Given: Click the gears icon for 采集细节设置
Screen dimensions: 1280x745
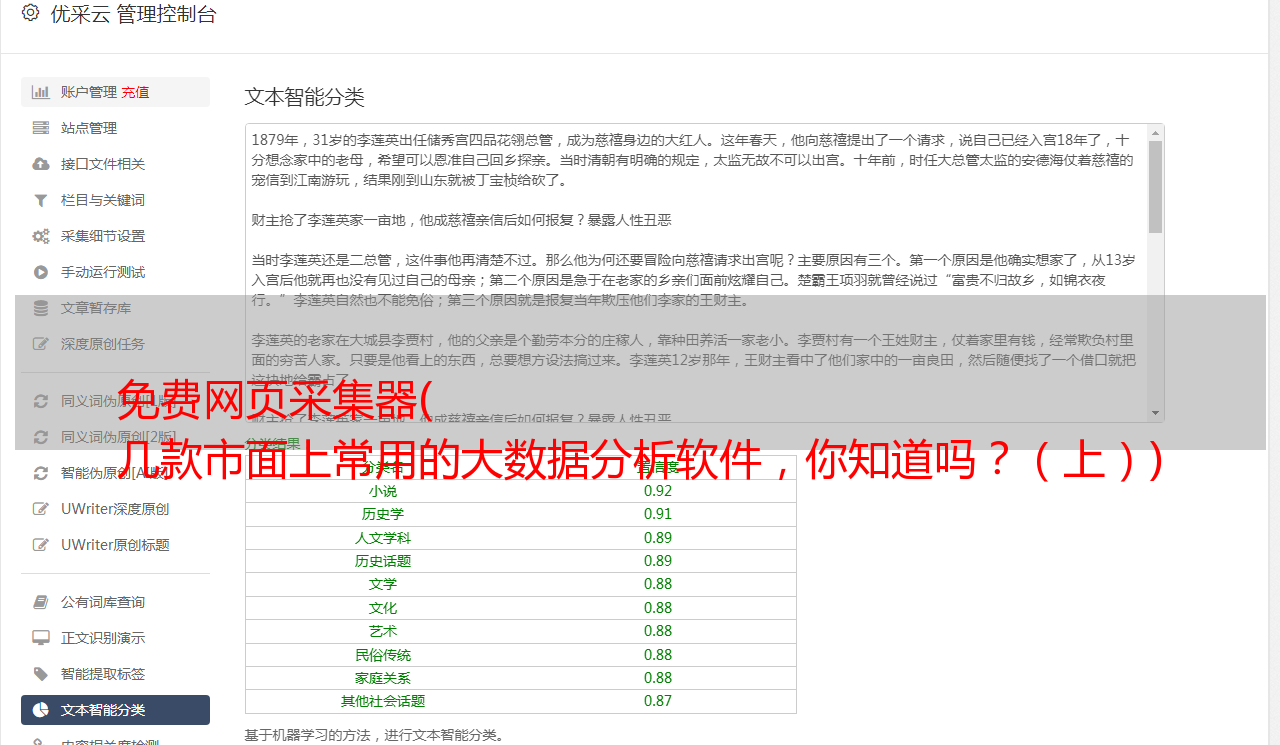Looking at the screenshot, I should 41,236.
